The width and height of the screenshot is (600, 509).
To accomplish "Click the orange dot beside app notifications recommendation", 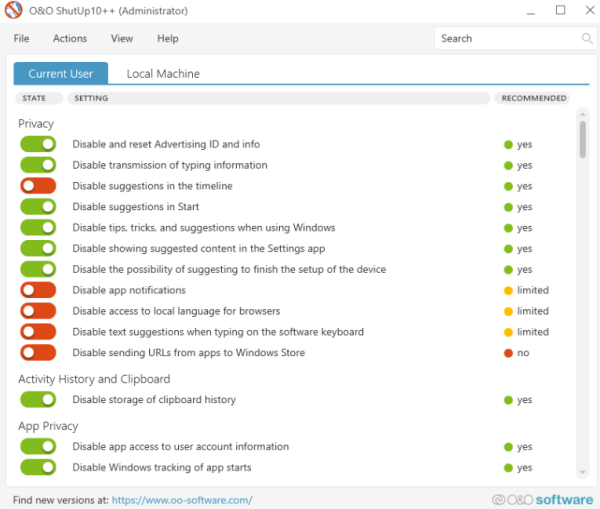I will (508, 290).
